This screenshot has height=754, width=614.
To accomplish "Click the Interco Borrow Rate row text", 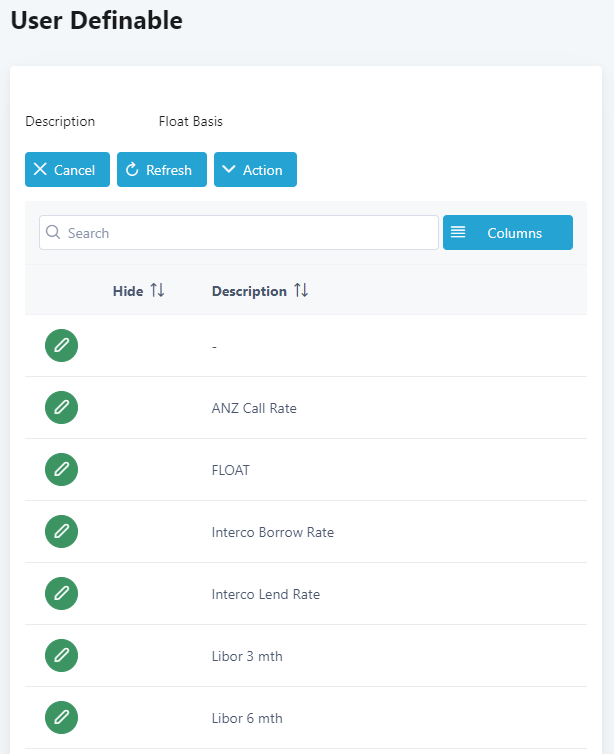I will (x=272, y=532).
